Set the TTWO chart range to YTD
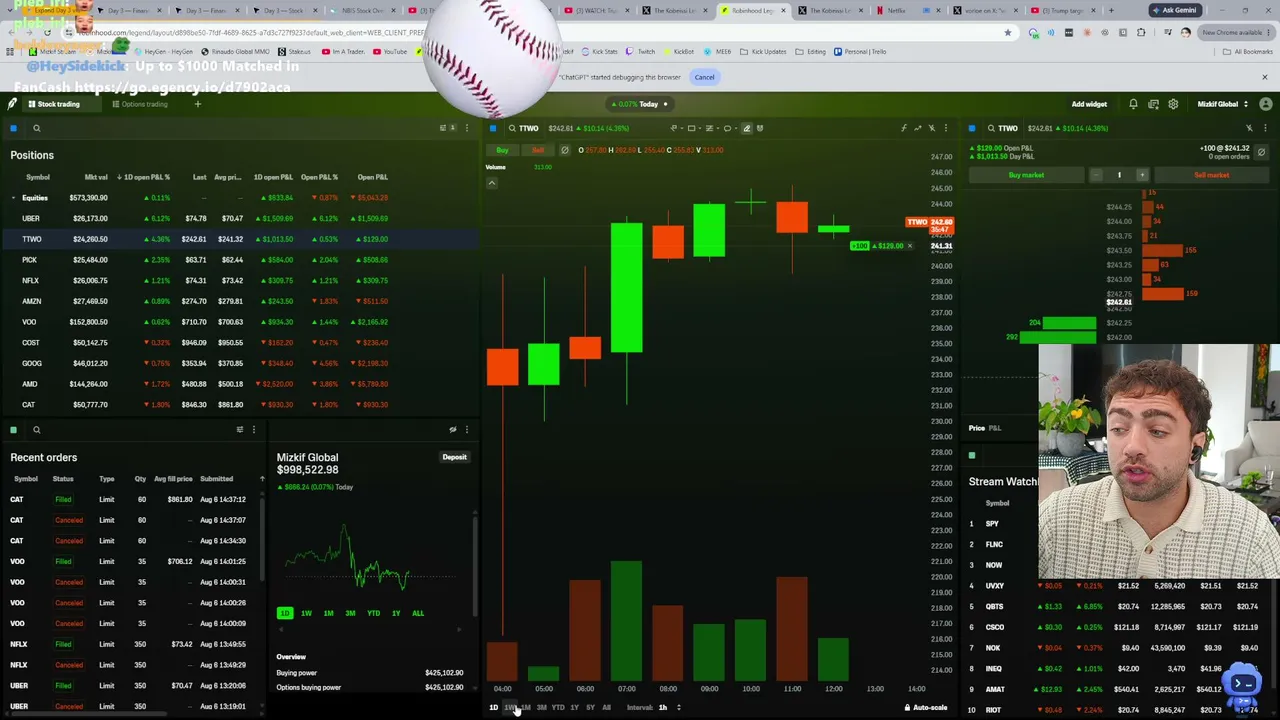Screen dimensions: 1280x720 click(557, 708)
